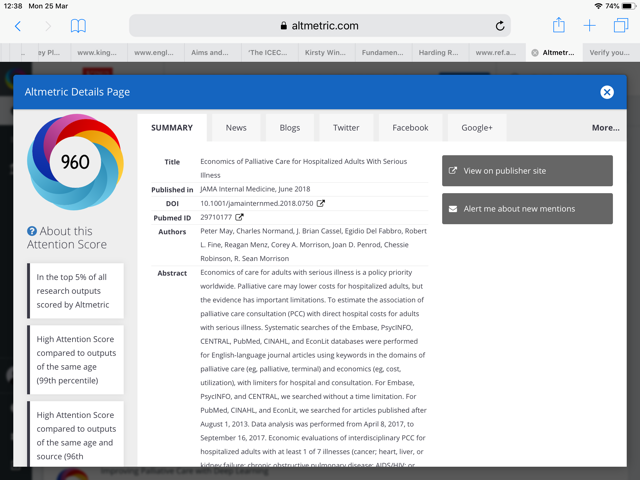Tap the altmetric.com address bar

click(320, 26)
